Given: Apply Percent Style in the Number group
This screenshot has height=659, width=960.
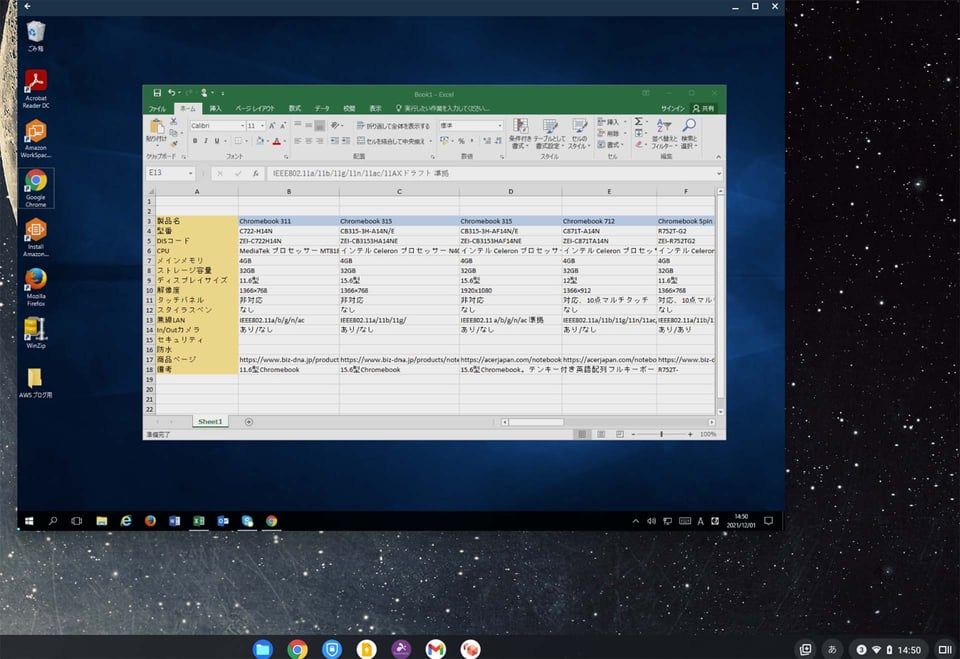Looking at the screenshot, I should [x=460, y=140].
